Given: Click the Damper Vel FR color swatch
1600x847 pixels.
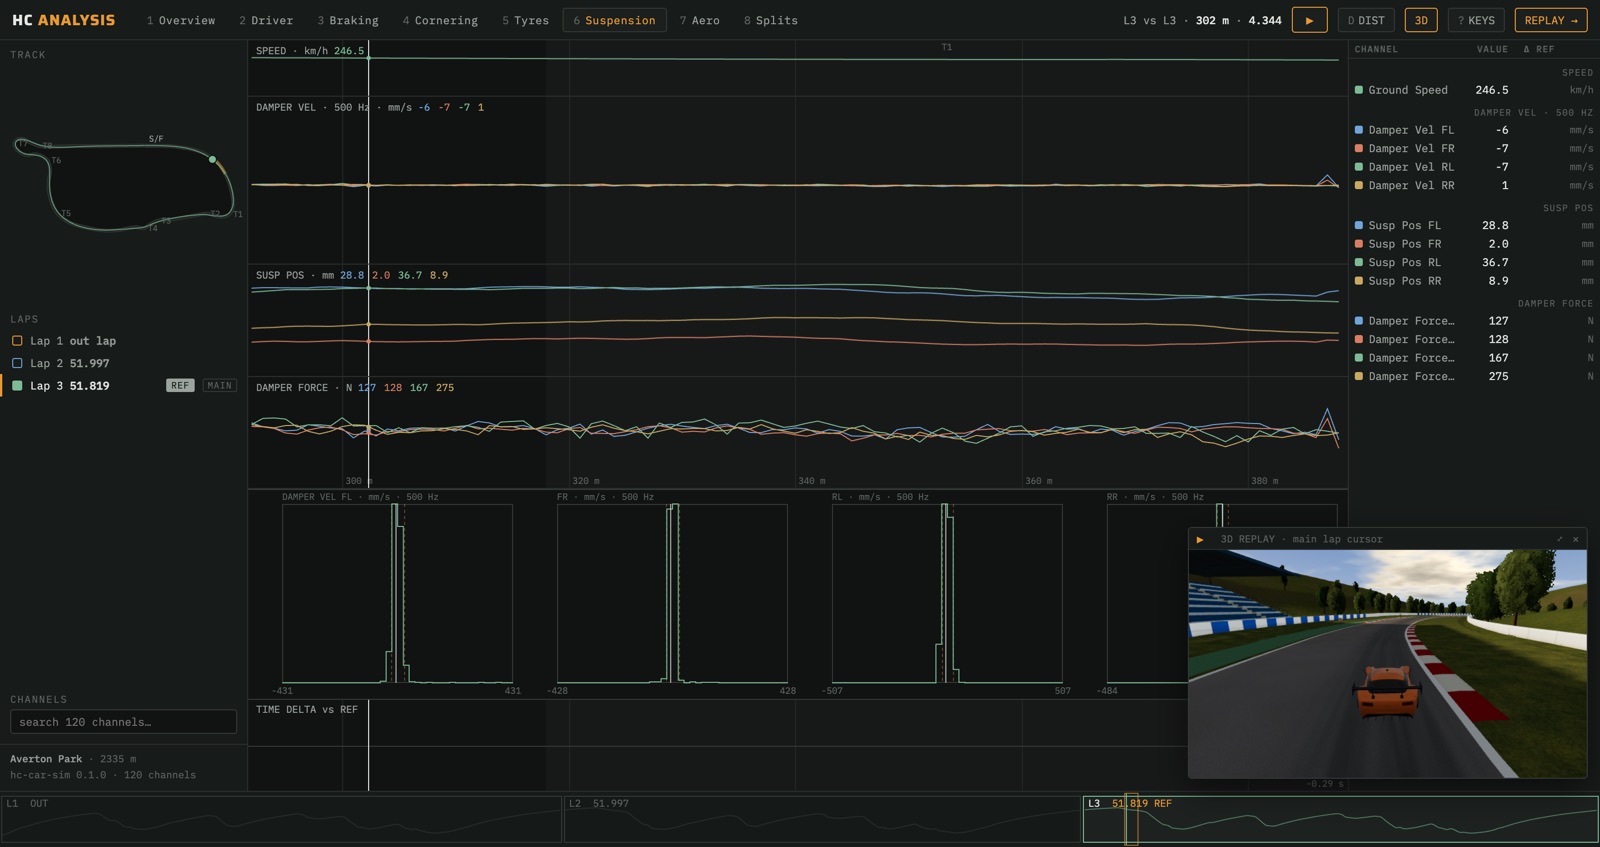Looking at the screenshot, I should click(1359, 148).
